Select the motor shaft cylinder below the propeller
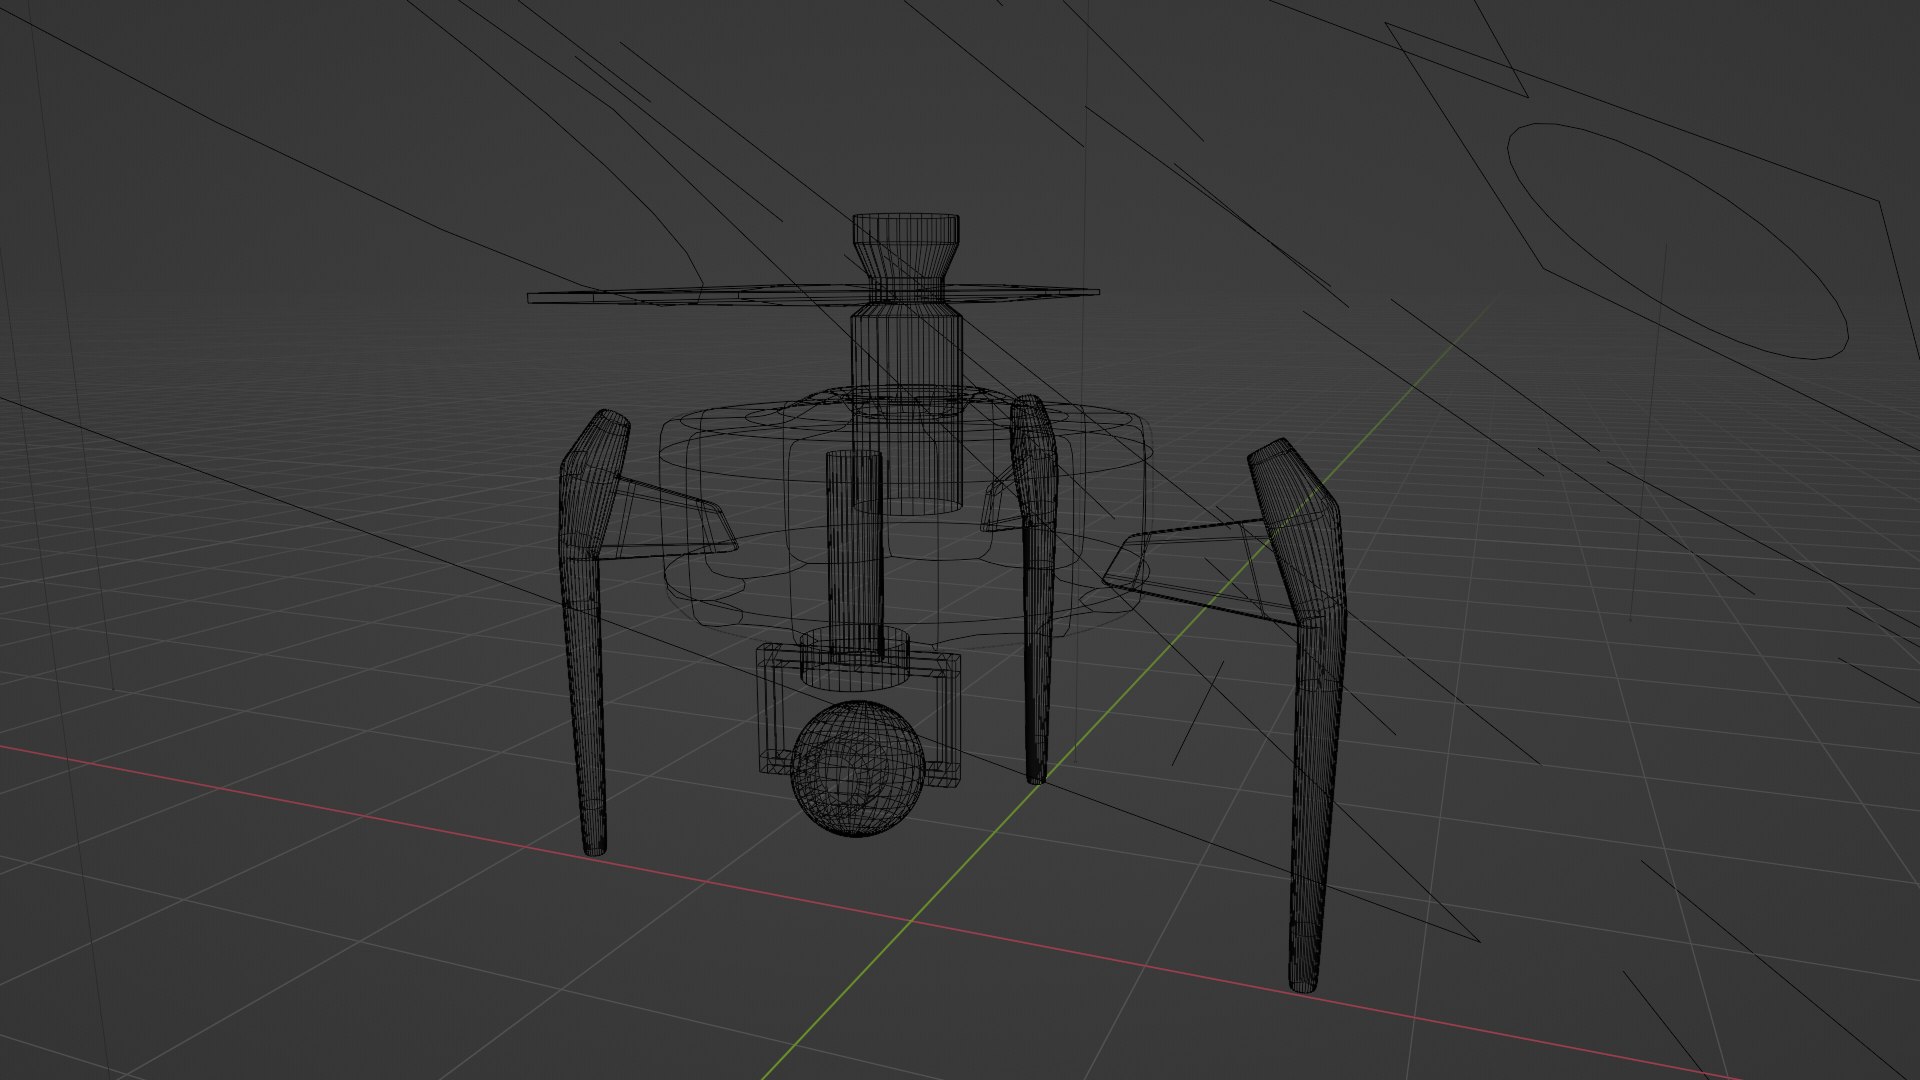This screenshot has width=1920, height=1080. click(x=906, y=410)
